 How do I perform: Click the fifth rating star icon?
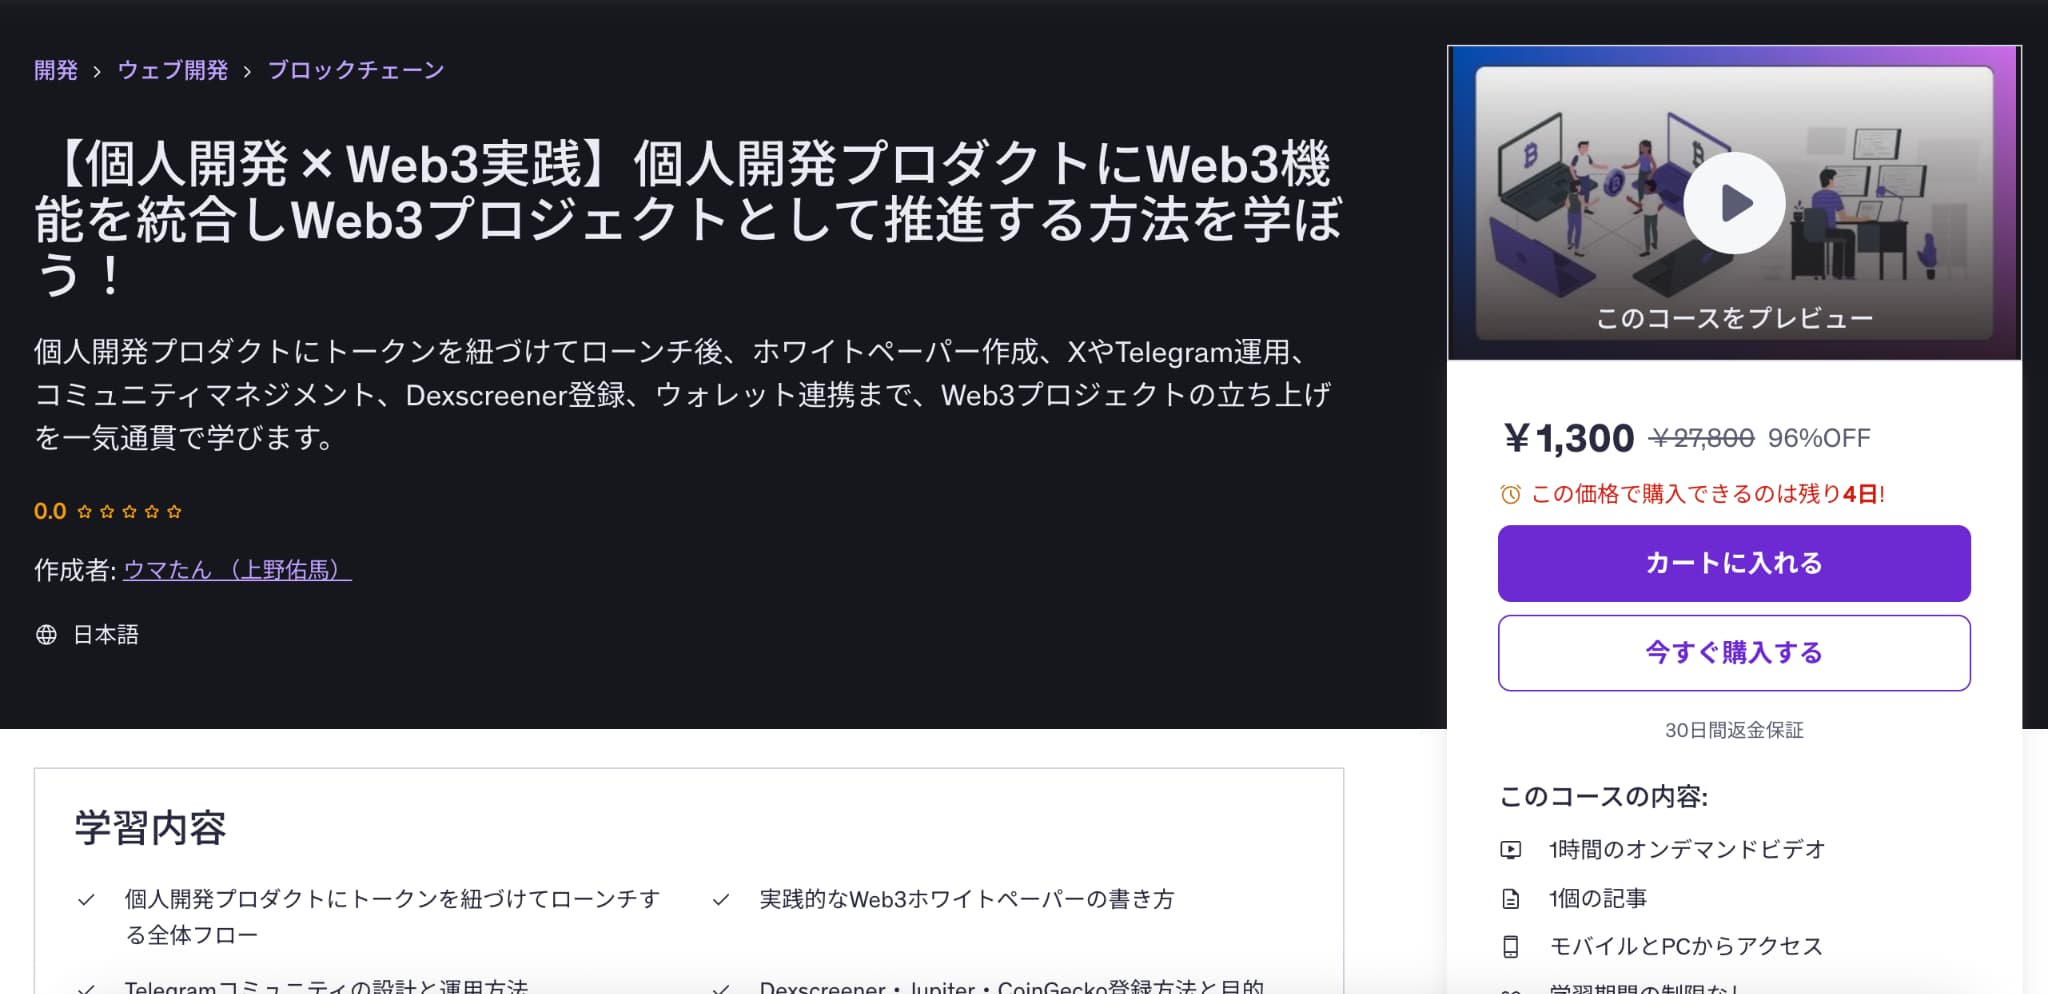[x=174, y=512]
